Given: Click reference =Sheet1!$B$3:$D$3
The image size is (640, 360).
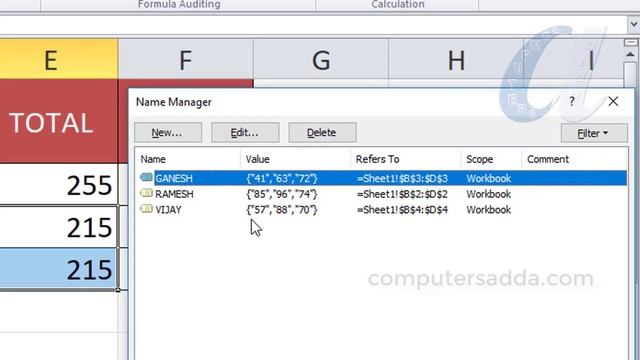Looking at the screenshot, I should point(402,178).
